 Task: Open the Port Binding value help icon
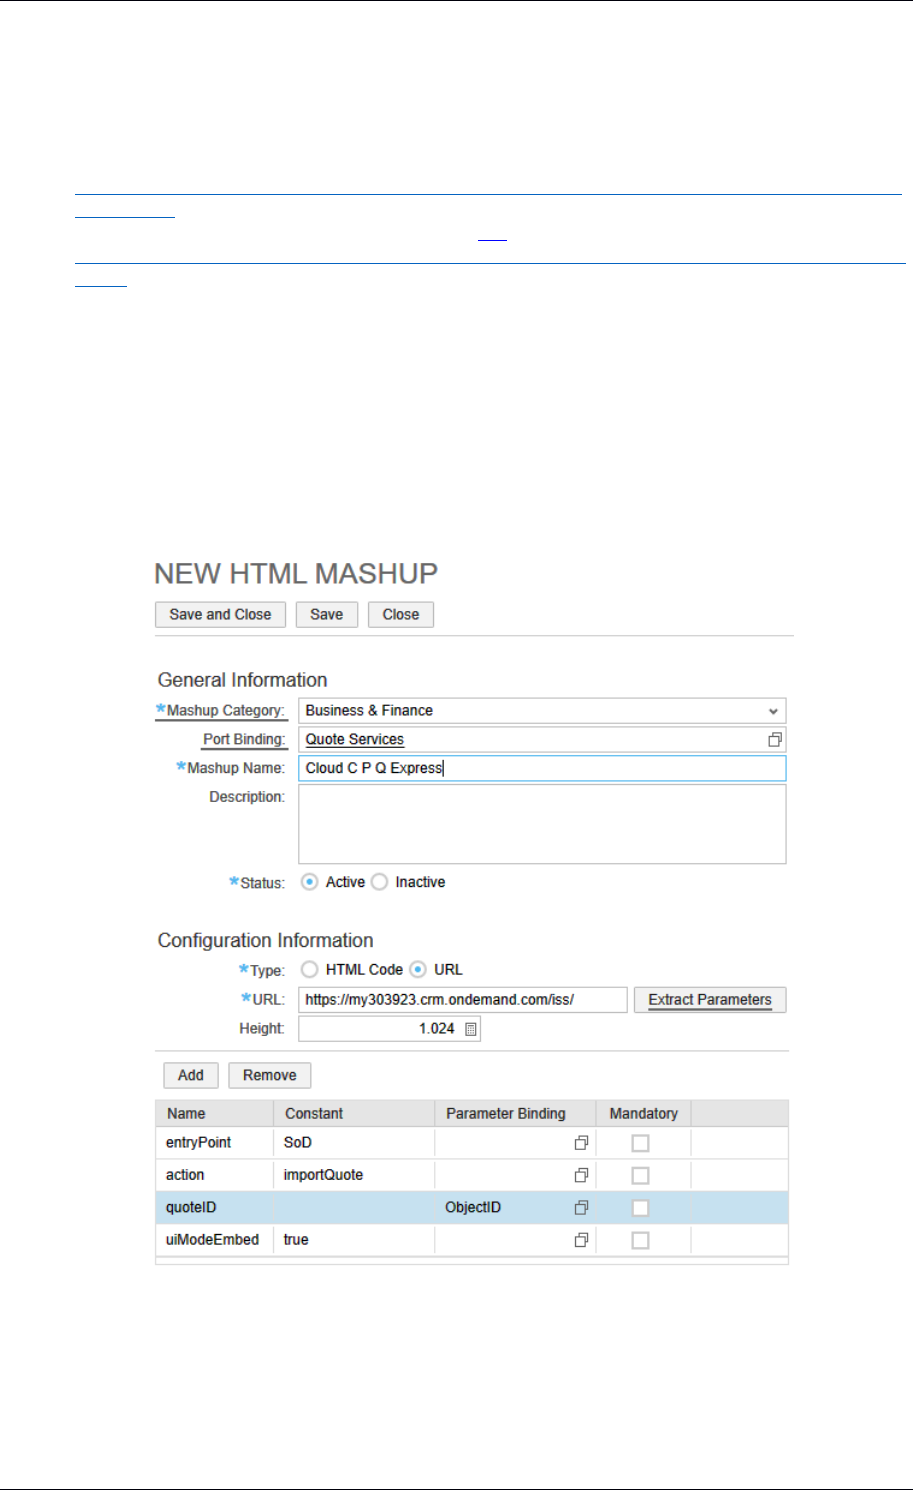click(774, 740)
